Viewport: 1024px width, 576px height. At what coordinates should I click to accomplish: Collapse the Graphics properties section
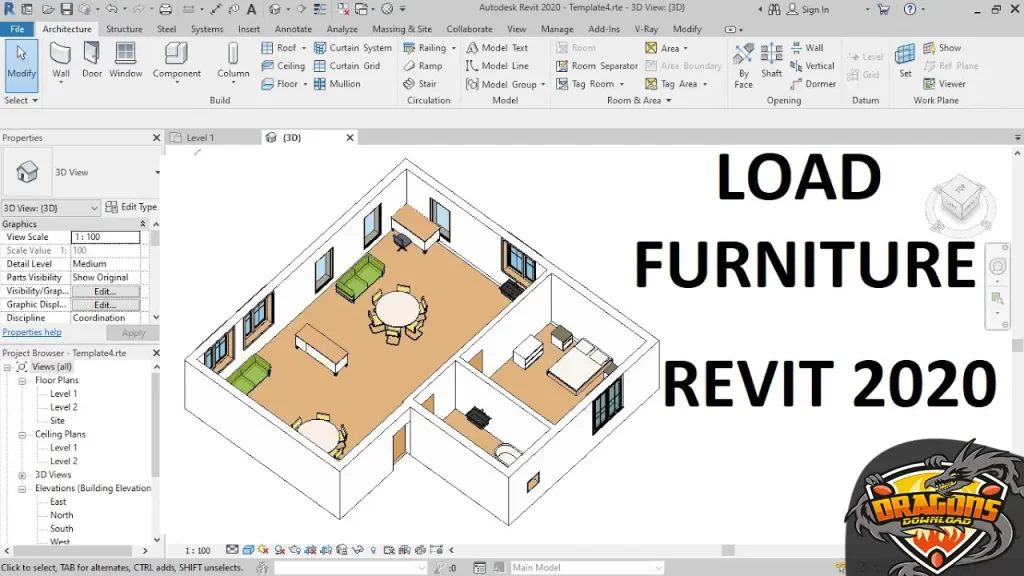[142, 224]
